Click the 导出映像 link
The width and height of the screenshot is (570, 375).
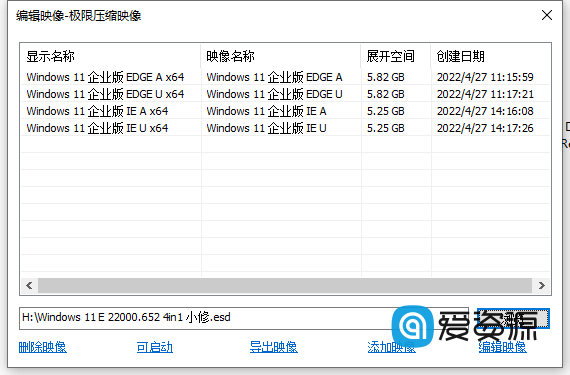(273, 347)
